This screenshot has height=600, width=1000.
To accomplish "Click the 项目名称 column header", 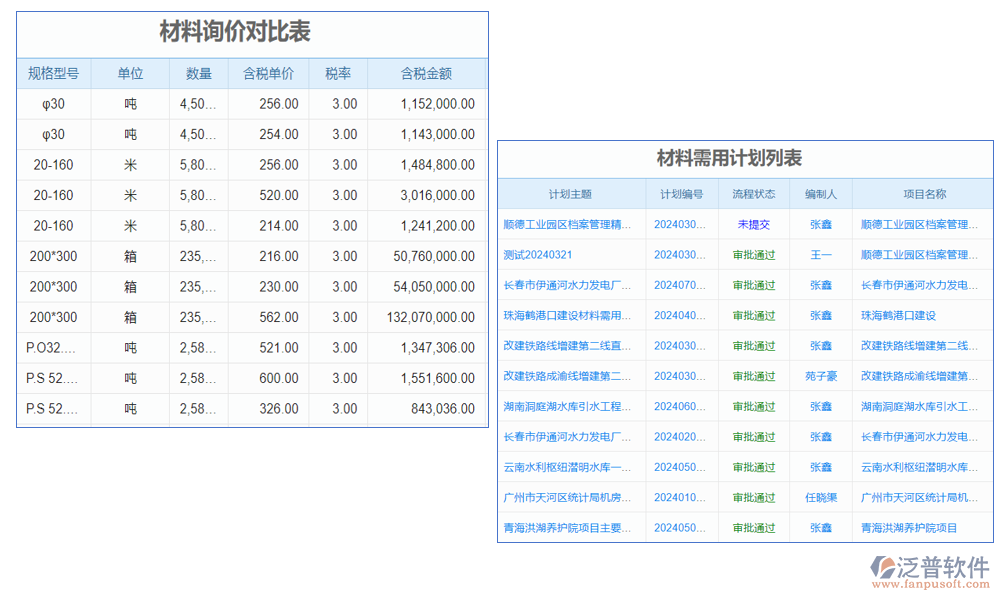I will pos(924,194).
